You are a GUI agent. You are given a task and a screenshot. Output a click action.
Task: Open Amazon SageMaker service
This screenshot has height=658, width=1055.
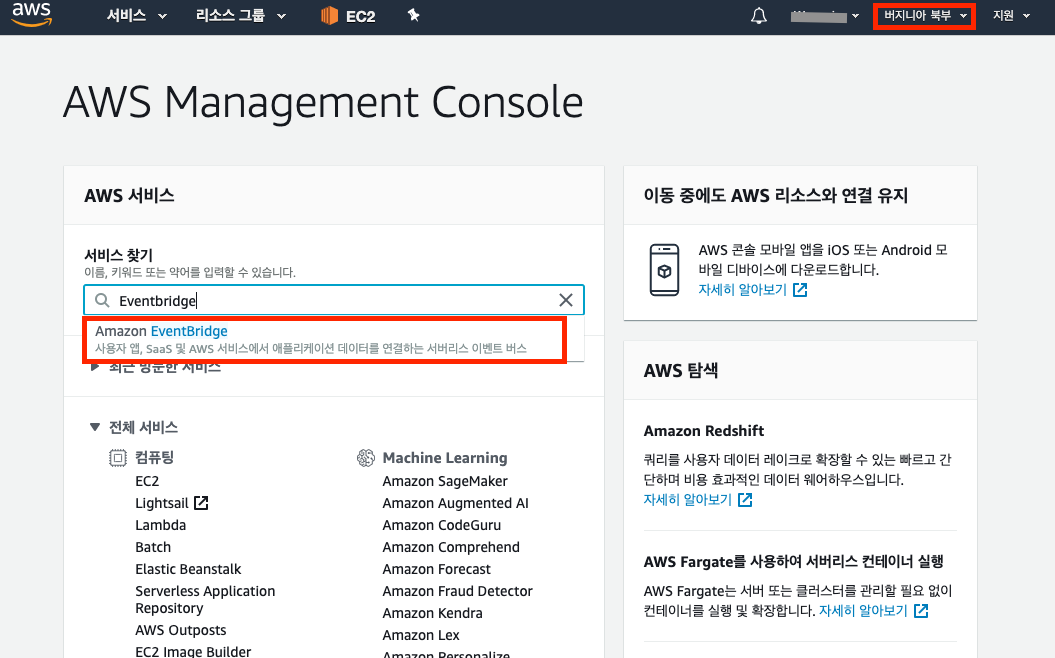[445, 481]
